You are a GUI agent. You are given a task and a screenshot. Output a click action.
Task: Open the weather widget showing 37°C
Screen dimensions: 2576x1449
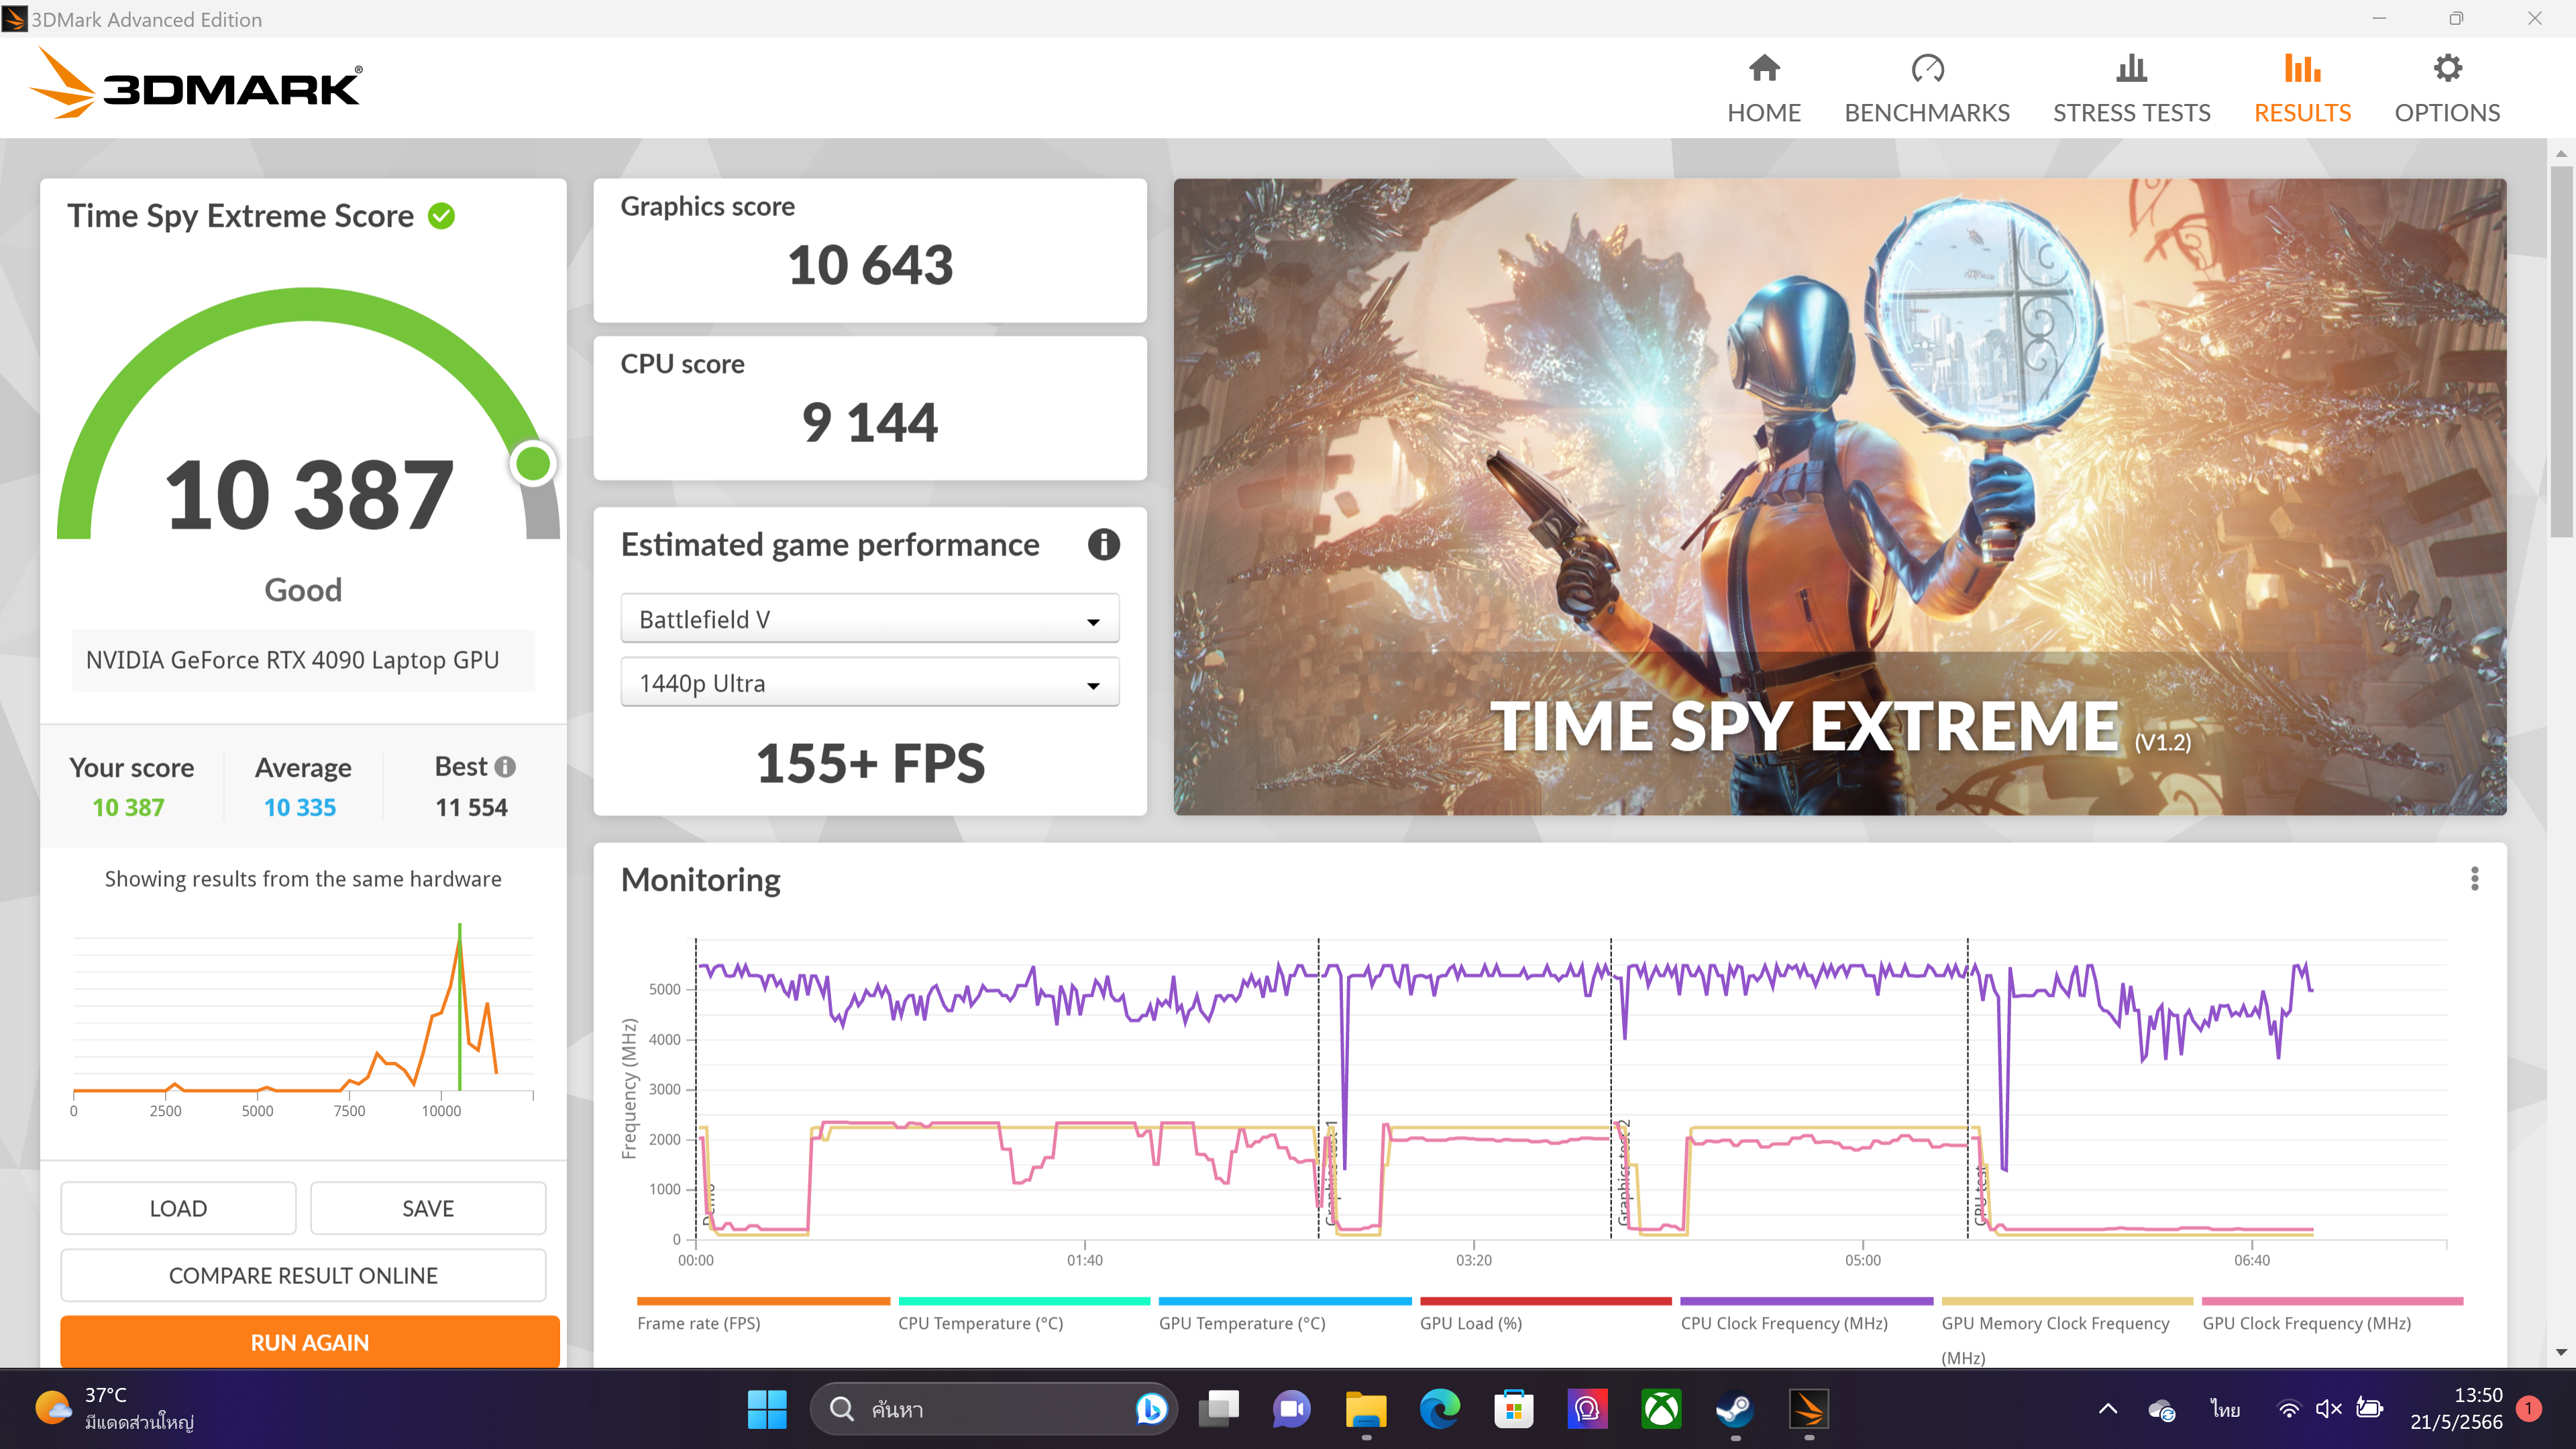point(115,1409)
